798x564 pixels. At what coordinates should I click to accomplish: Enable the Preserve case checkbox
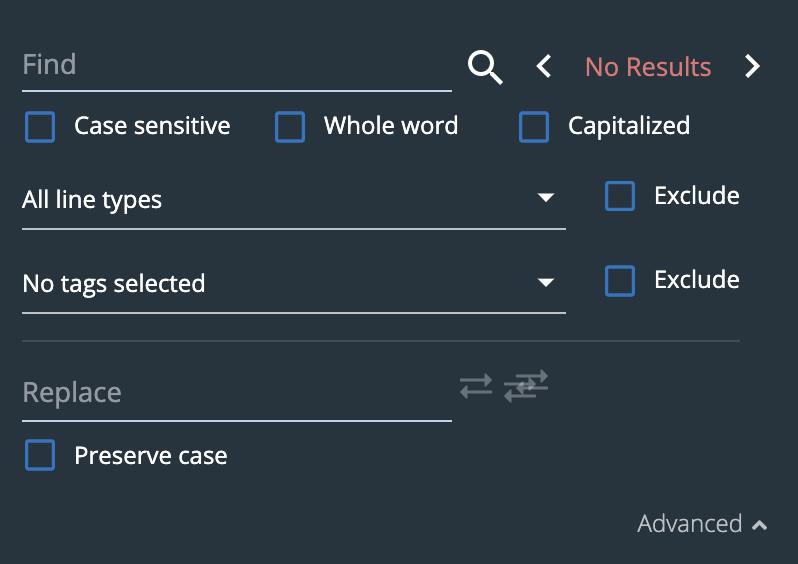[x=40, y=455]
